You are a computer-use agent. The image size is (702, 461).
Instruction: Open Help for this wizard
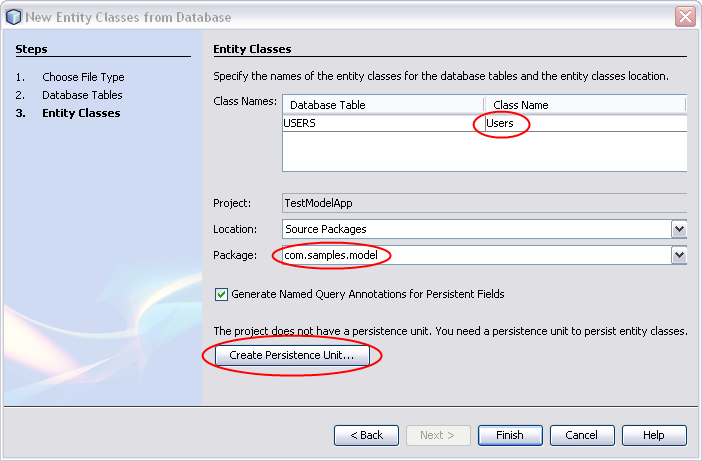654,435
